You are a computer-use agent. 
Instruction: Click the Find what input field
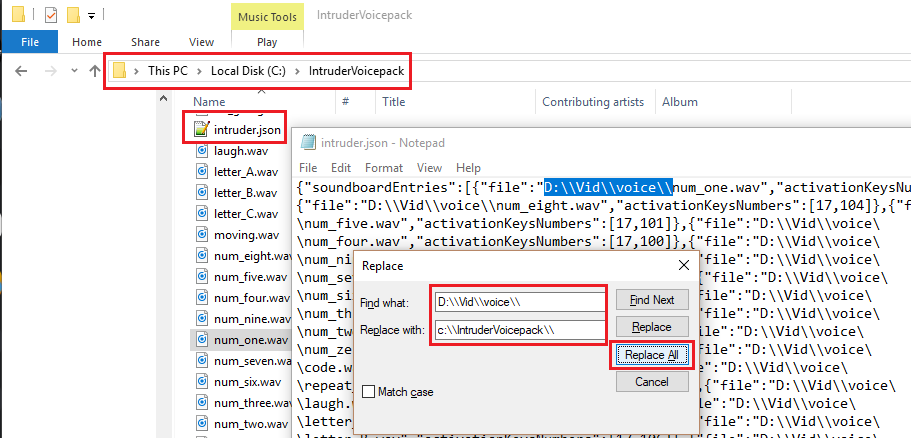coord(519,301)
